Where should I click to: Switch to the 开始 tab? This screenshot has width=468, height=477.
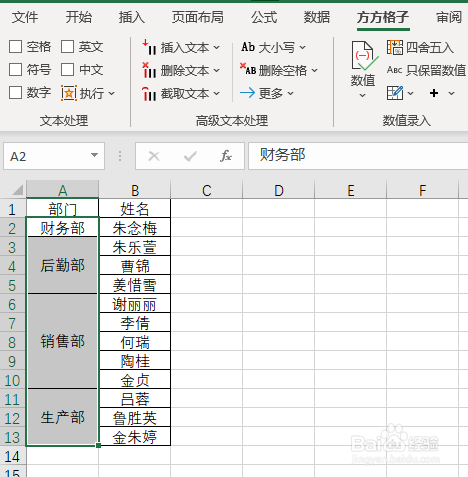pyautogui.click(x=79, y=17)
